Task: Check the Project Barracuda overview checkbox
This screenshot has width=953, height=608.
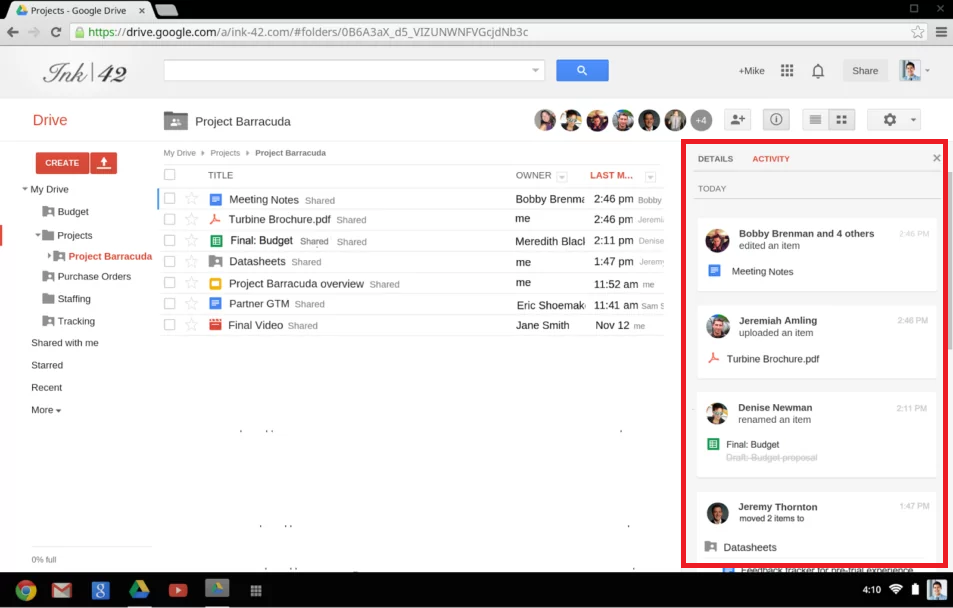Action: point(170,283)
